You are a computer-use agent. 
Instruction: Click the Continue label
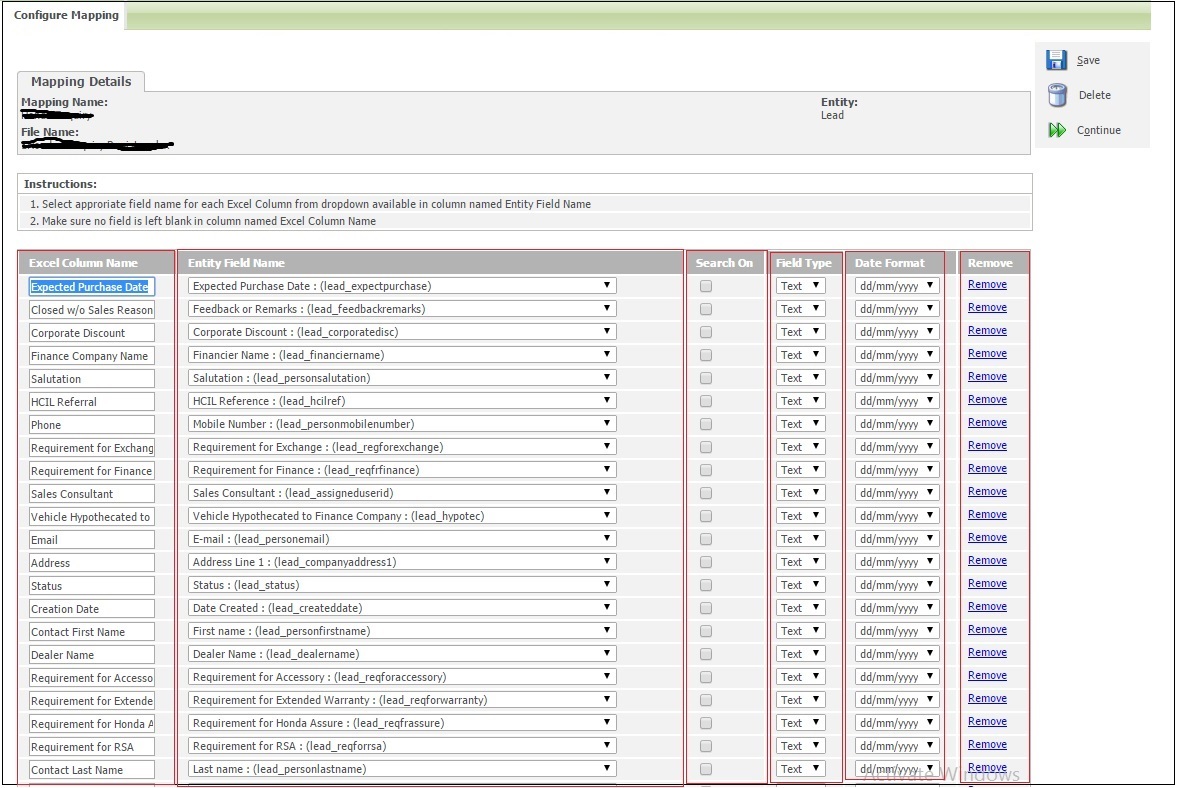point(1098,130)
